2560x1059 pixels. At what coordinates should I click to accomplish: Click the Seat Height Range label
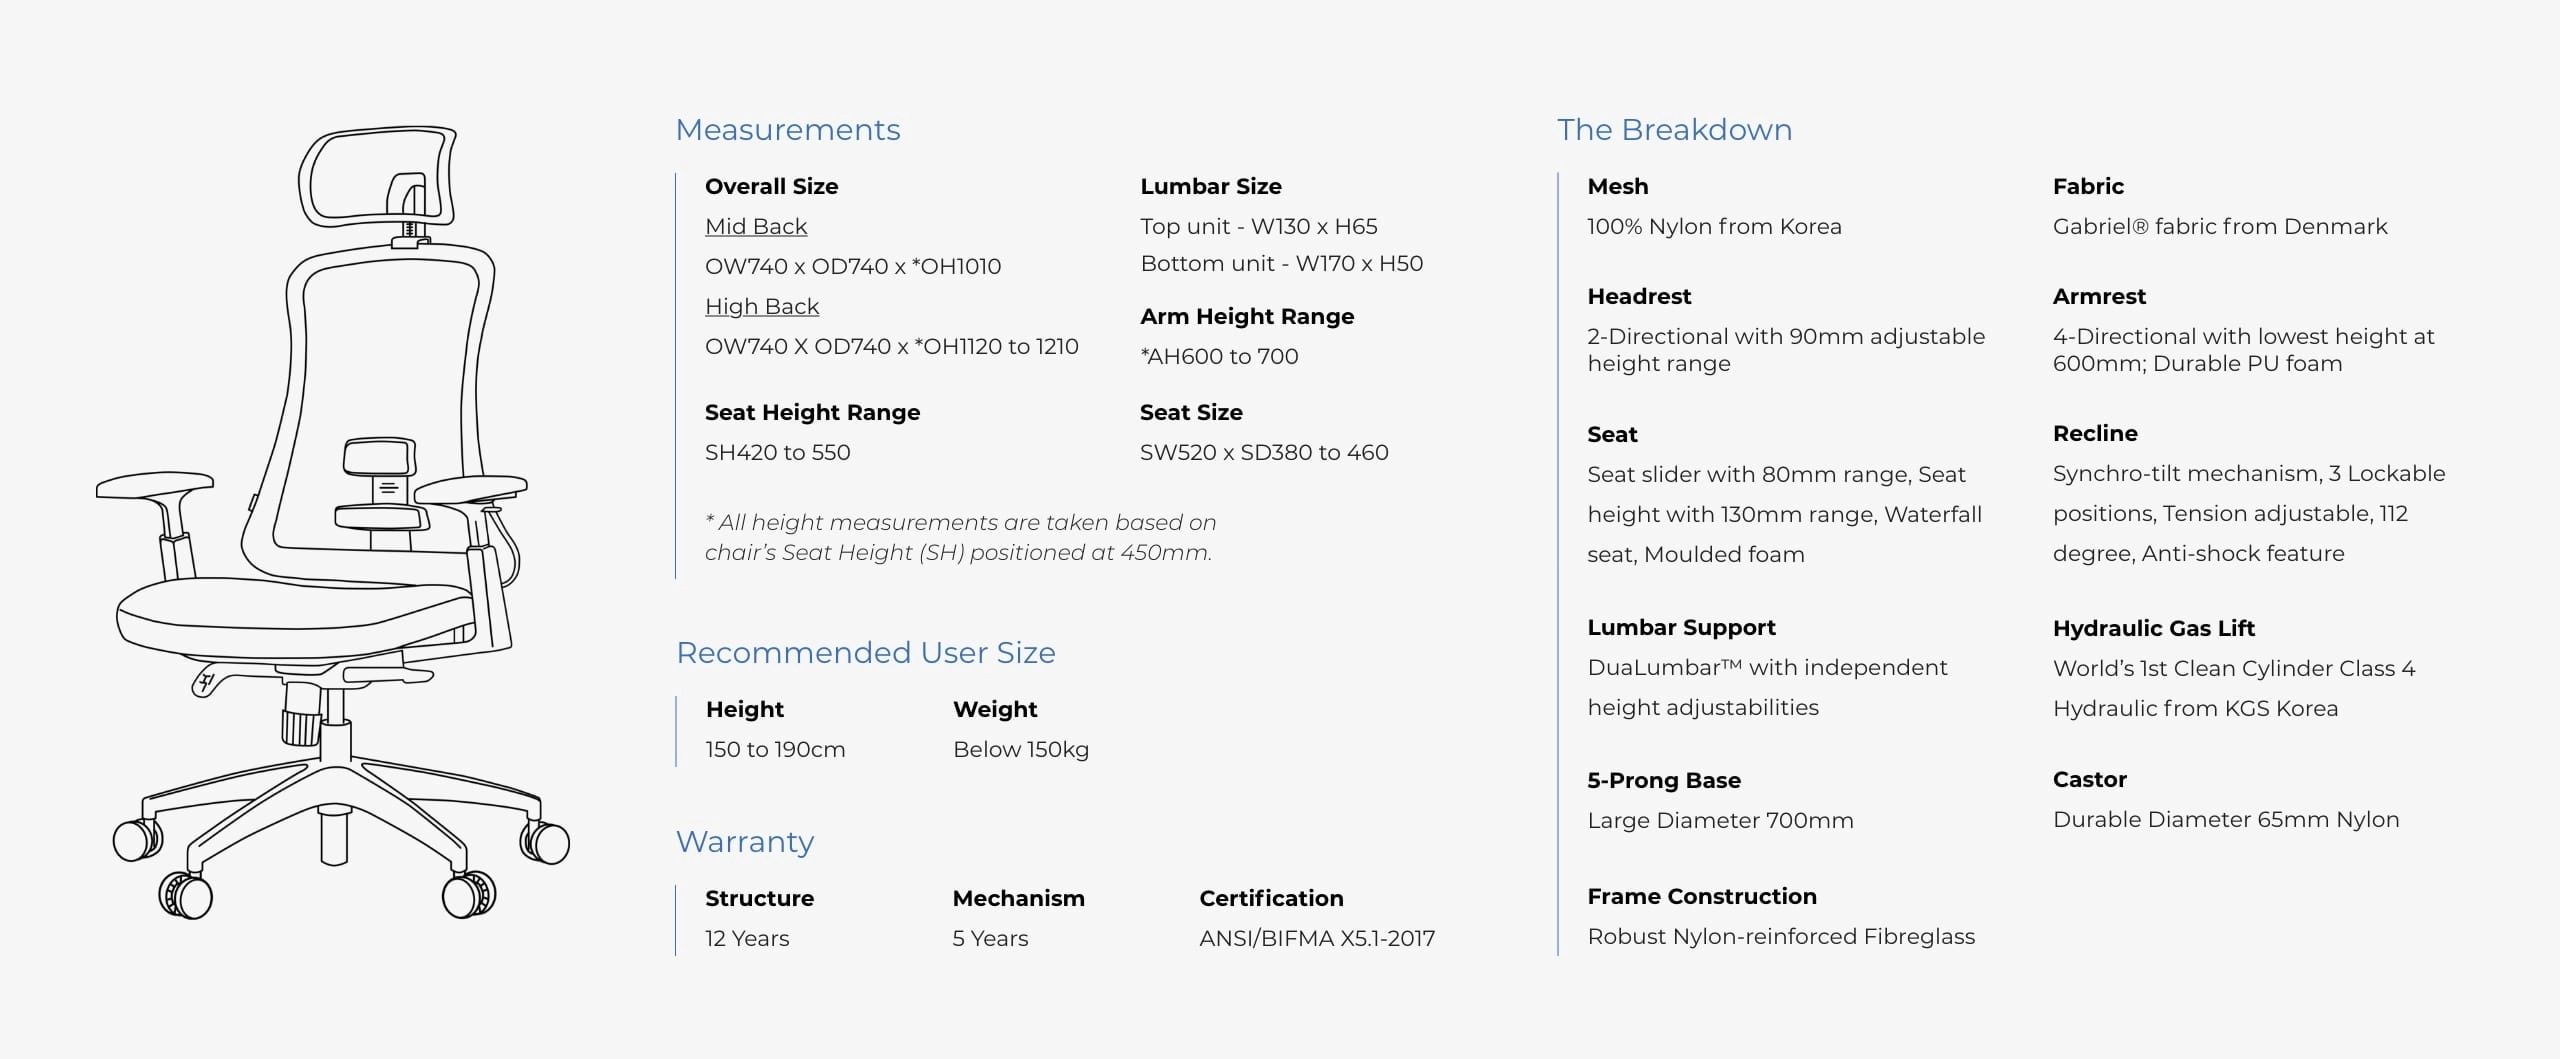point(812,412)
